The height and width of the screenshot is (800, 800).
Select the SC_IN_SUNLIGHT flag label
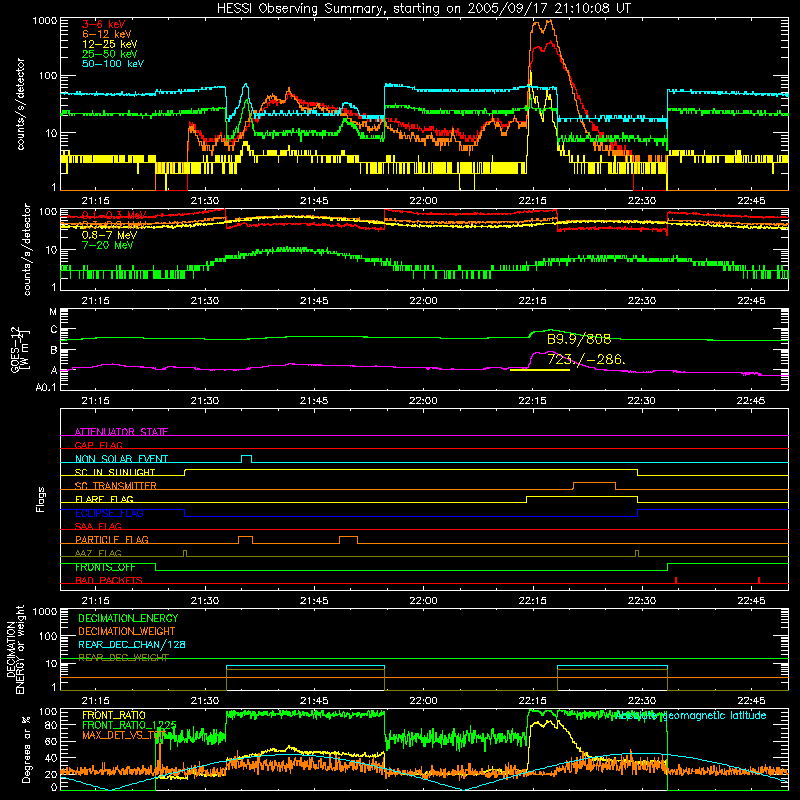tap(115, 472)
